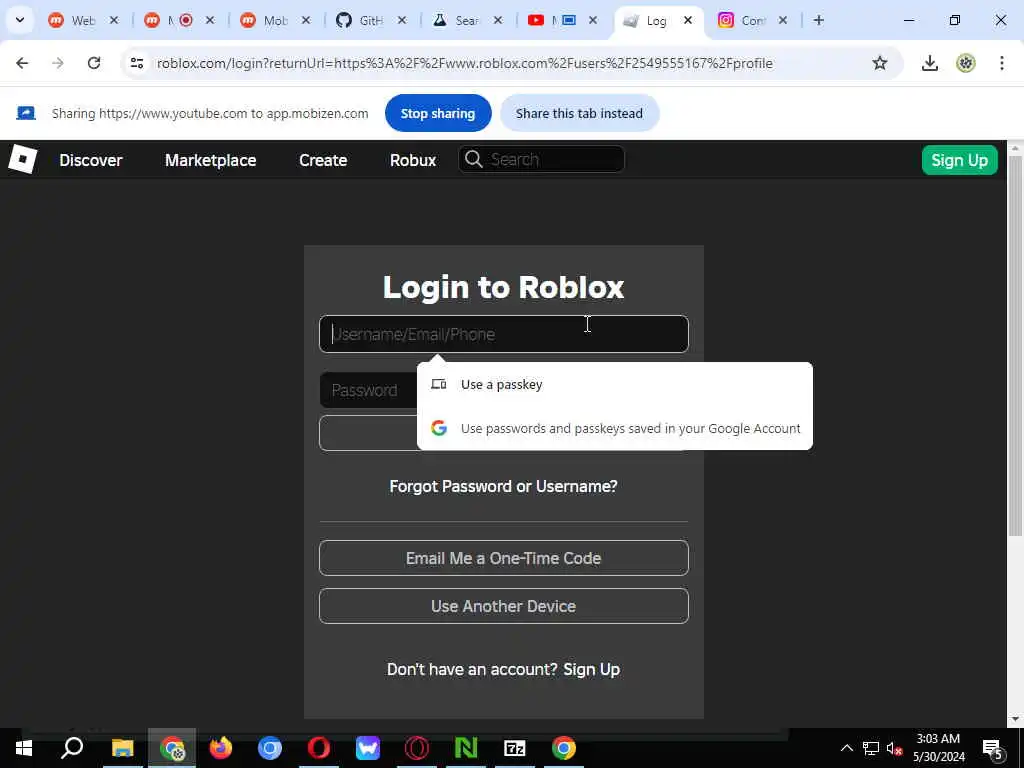Close the Roblox Login tab

click(x=688, y=20)
